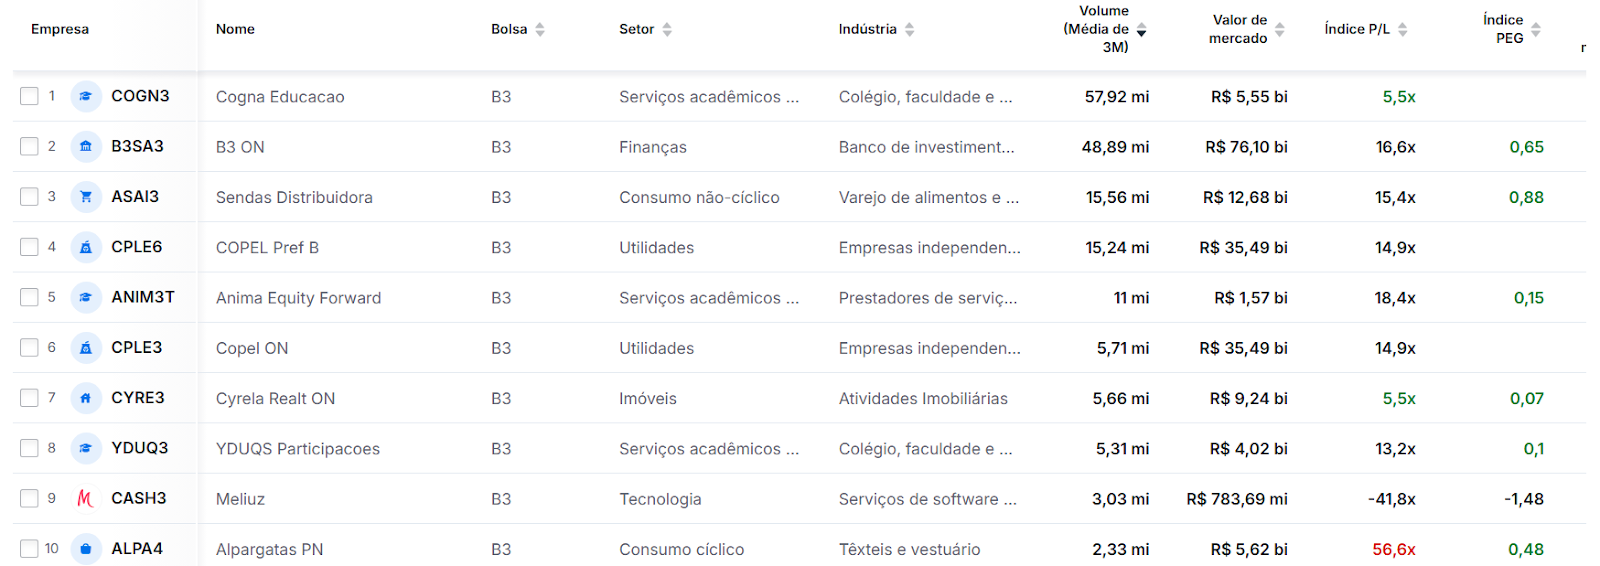This screenshot has height=566, width=1600.
Task: Open the CPLE3 ticker link
Action: click(137, 347)
